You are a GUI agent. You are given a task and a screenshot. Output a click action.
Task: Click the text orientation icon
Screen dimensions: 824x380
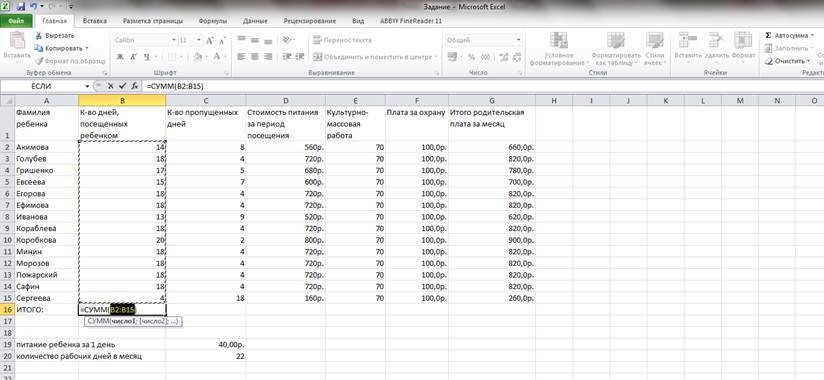pyautogui.click(x=287, y=40)
